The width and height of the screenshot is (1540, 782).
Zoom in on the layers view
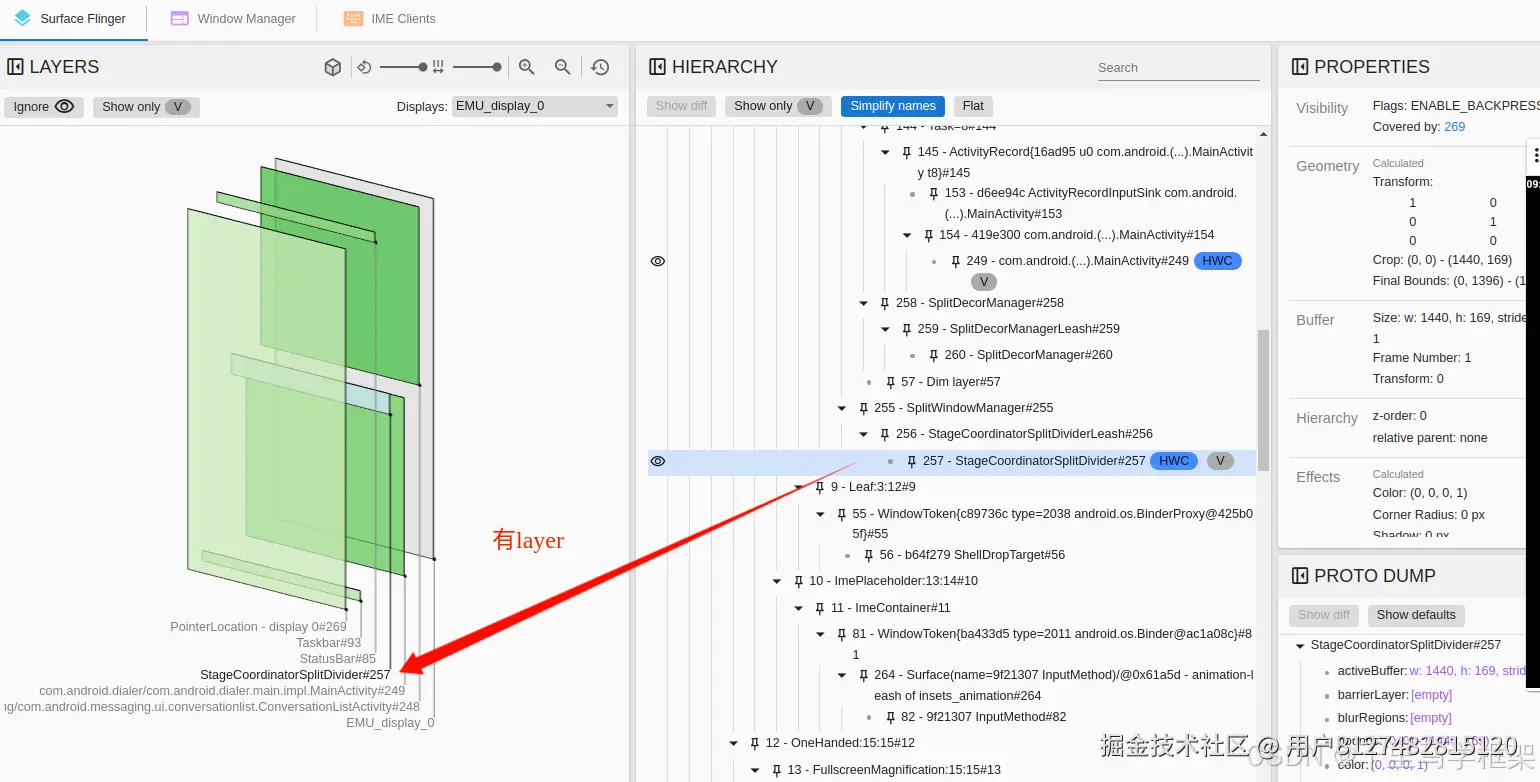point(527,67)
